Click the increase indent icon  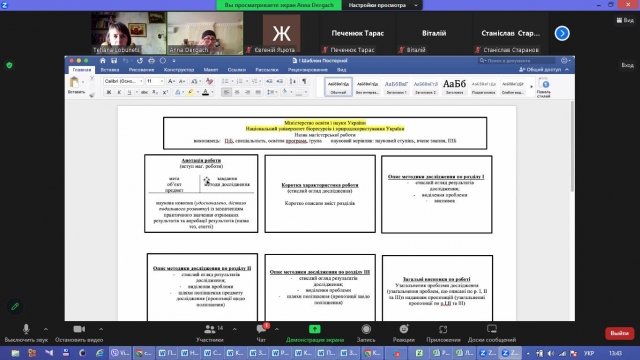tap(280, 81)
